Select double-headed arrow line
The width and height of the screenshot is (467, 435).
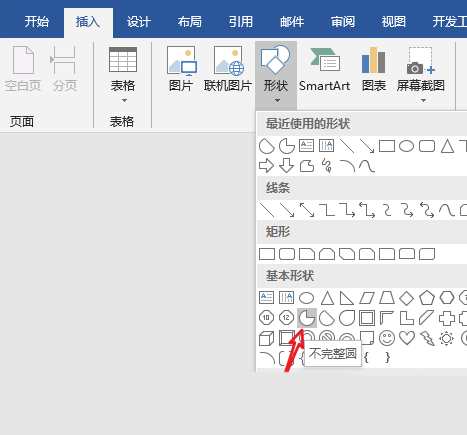coord(307,210)
